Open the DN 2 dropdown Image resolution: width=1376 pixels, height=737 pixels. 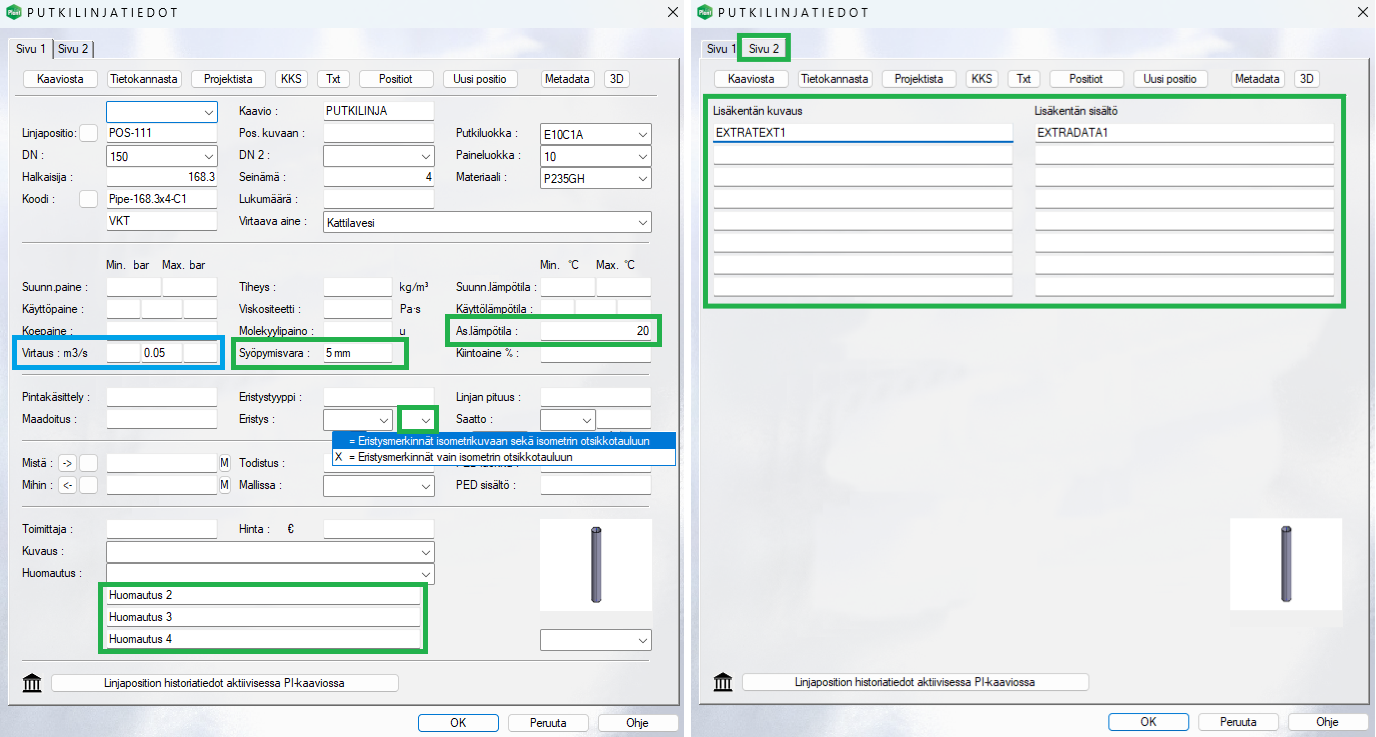[379, 157]
